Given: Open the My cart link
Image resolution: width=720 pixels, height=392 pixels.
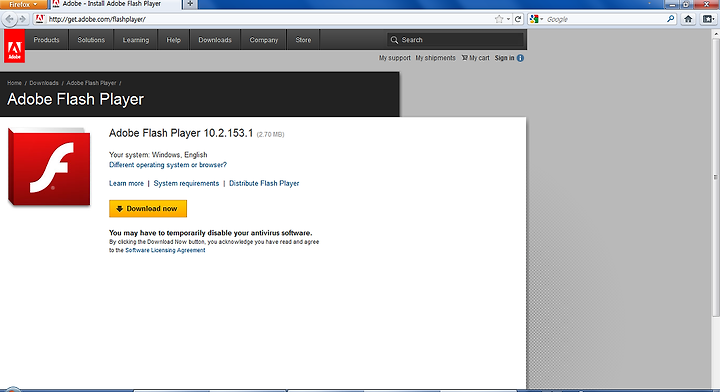Looking at the screenshot, I should click(475, 58).
